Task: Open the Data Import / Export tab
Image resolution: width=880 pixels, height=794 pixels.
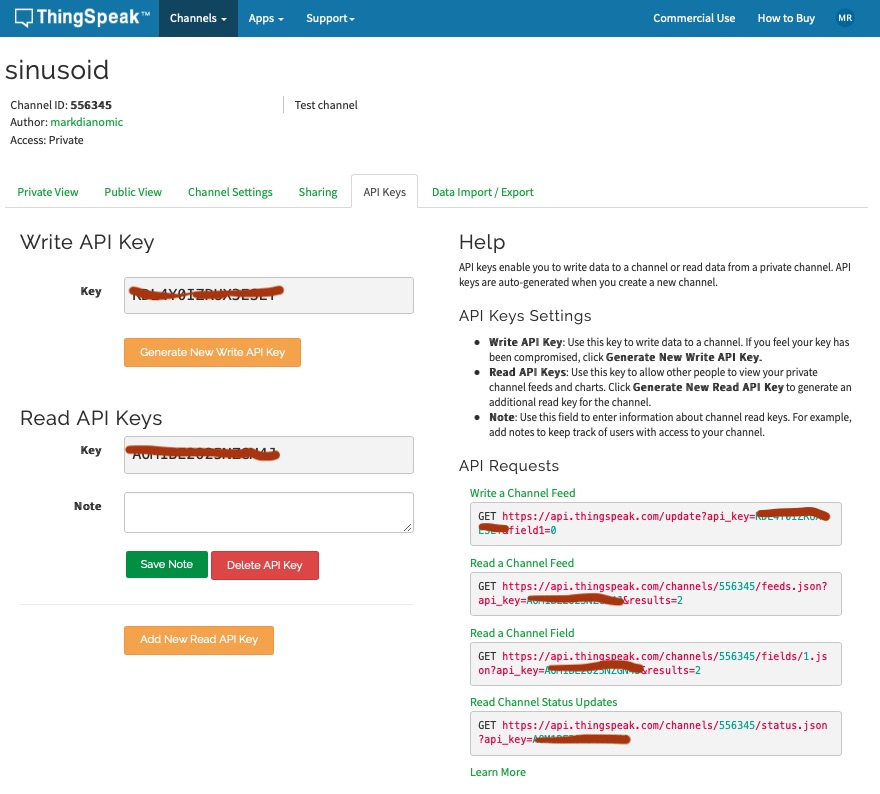Action: (482, 192)
